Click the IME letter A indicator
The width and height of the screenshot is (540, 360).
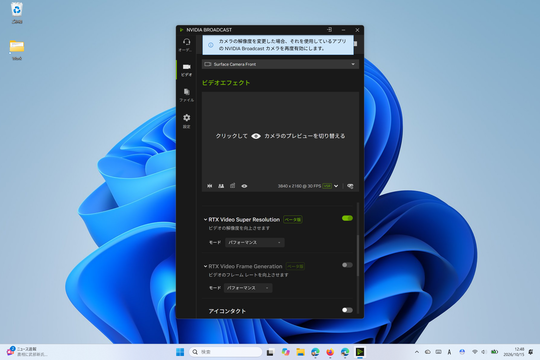449,352
